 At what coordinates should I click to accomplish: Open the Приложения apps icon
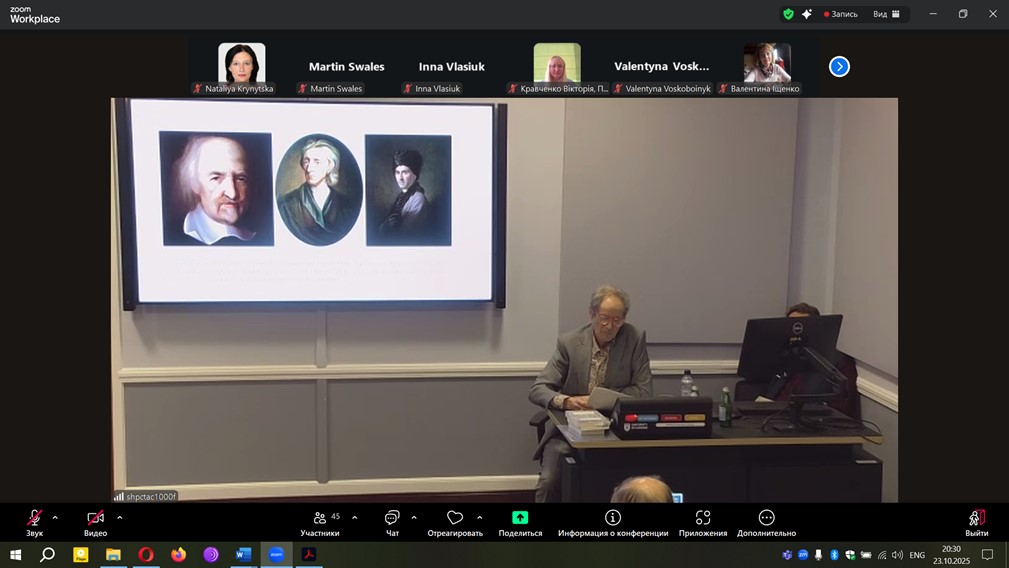(703, 522)
